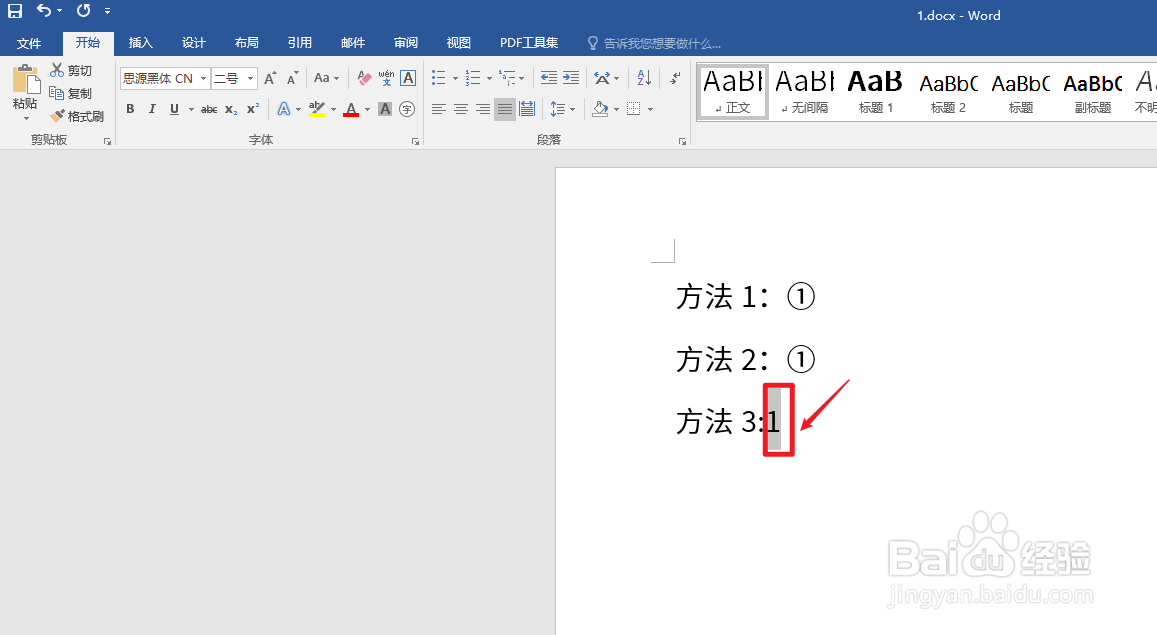The image size is (1157, 635).
Task: Apply red font color
Action: point(351,109)
